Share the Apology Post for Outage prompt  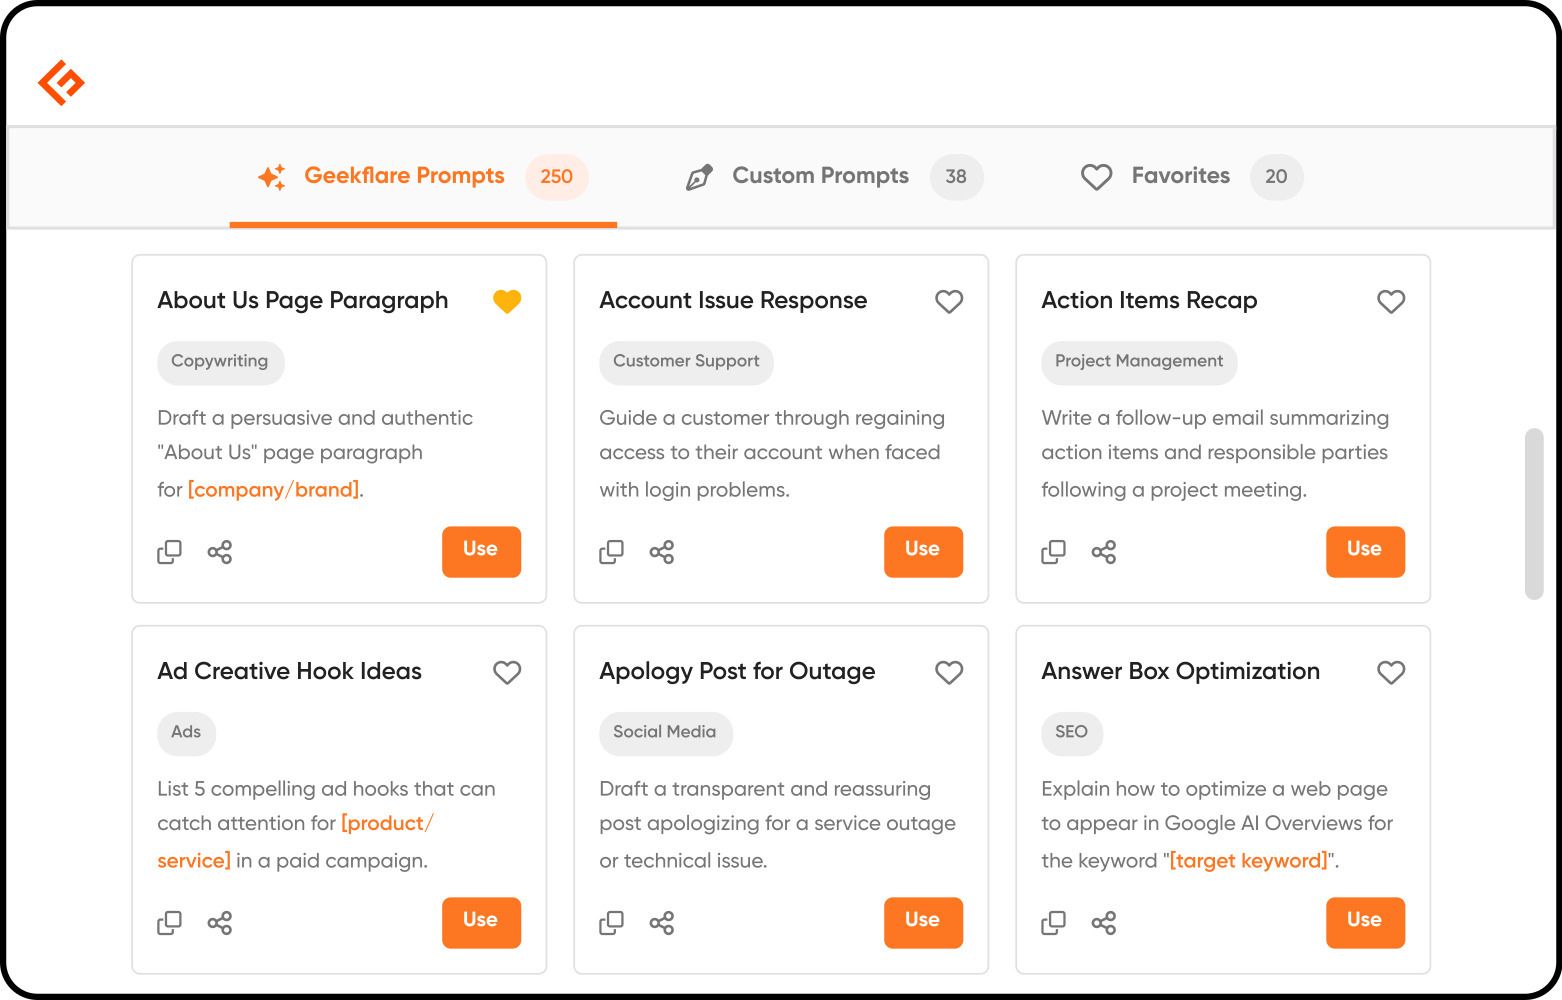662,923
